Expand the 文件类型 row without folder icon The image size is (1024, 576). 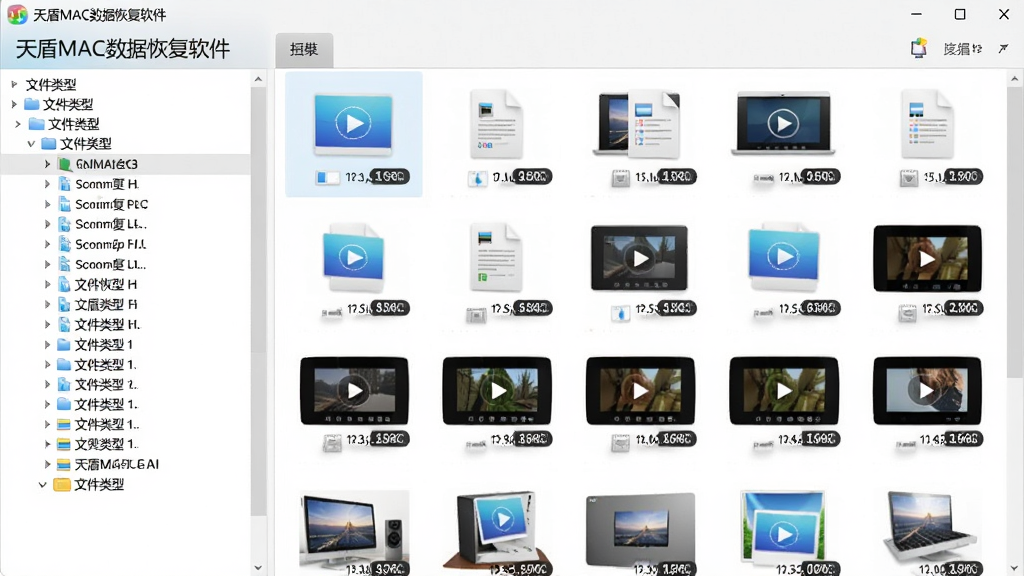pos(14,84)
